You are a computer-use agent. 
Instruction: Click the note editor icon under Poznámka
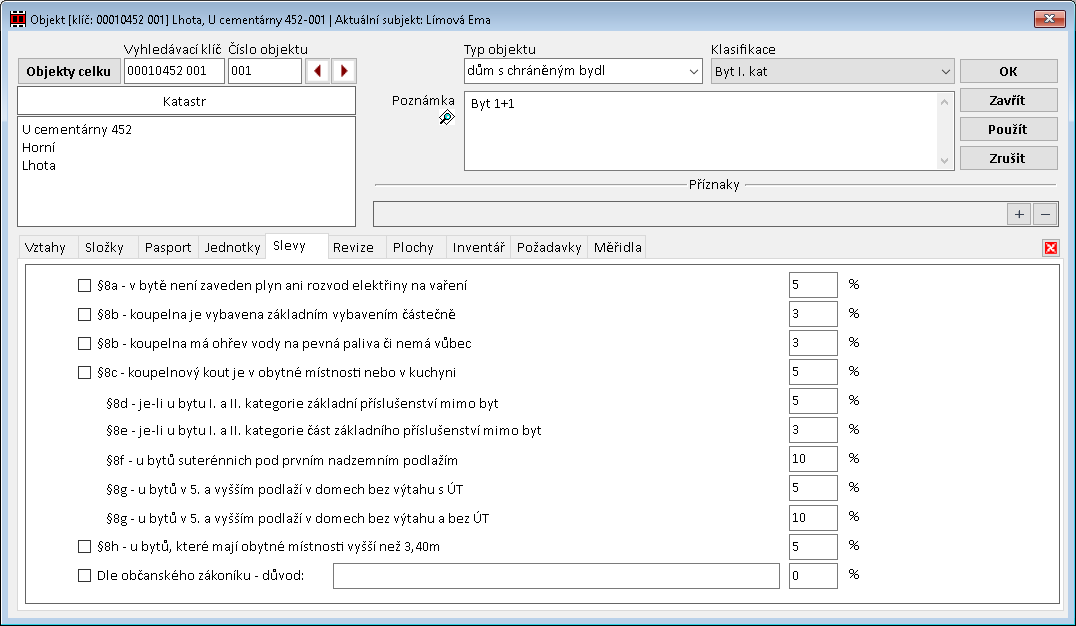pyautogui.click(x=446, y=118)
